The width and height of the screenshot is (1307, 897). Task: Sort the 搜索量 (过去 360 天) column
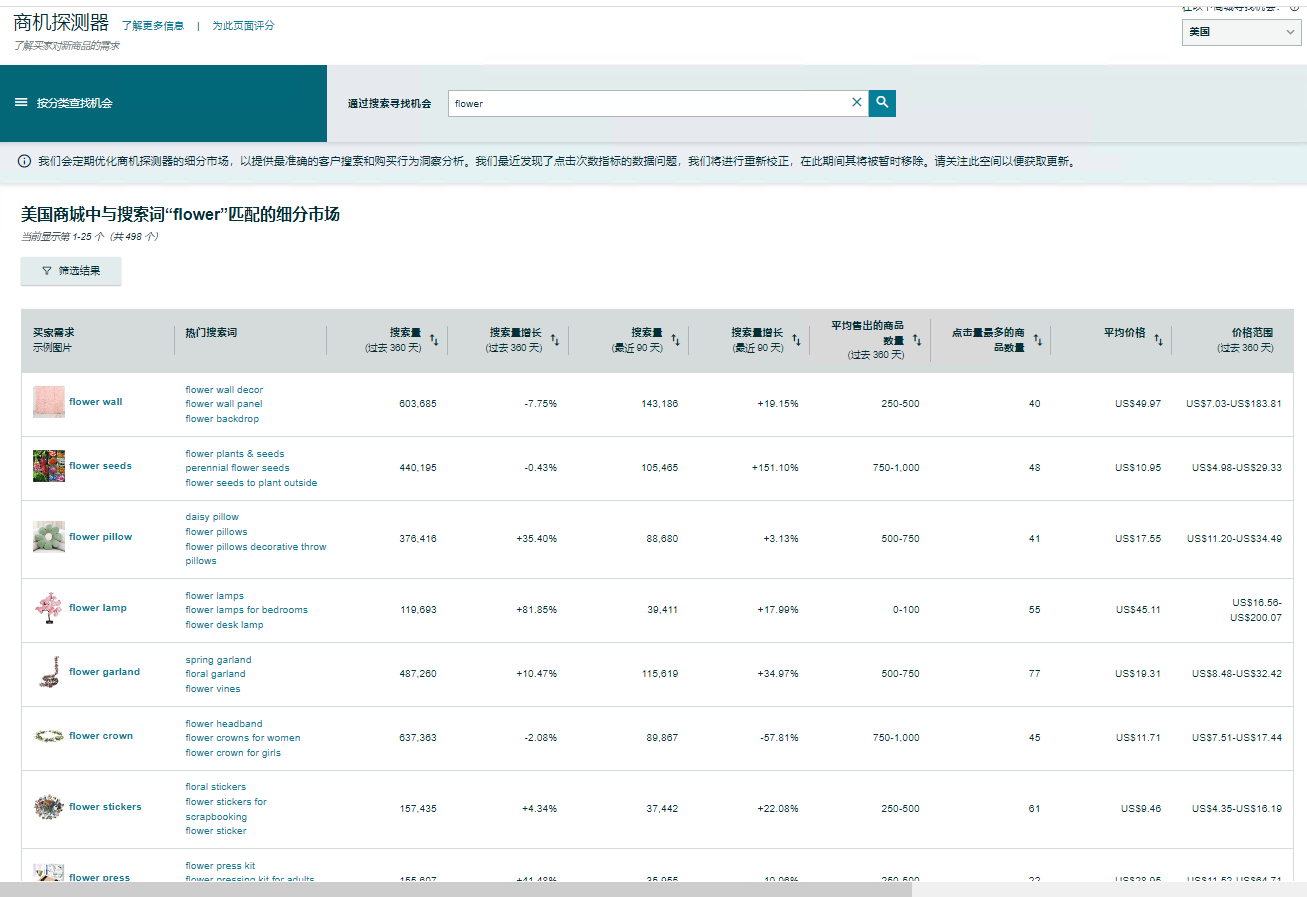[x=434, y=339]
